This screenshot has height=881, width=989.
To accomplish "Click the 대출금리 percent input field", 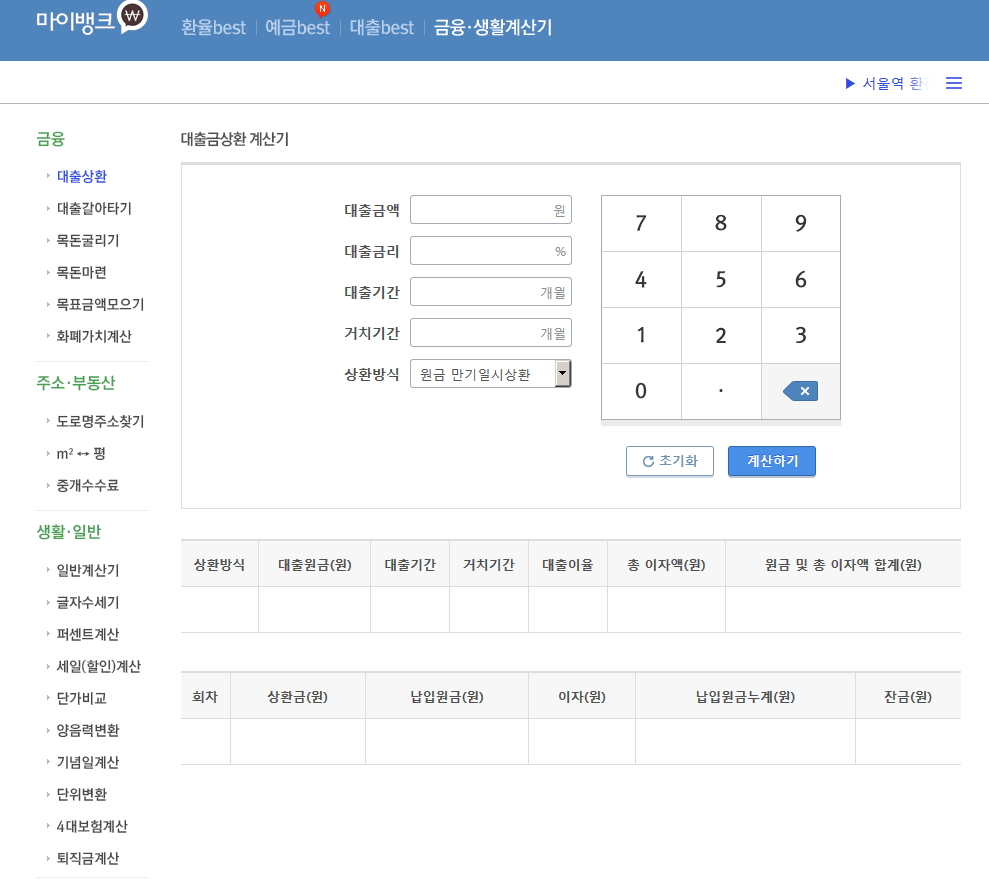I will tap(490, 251).
